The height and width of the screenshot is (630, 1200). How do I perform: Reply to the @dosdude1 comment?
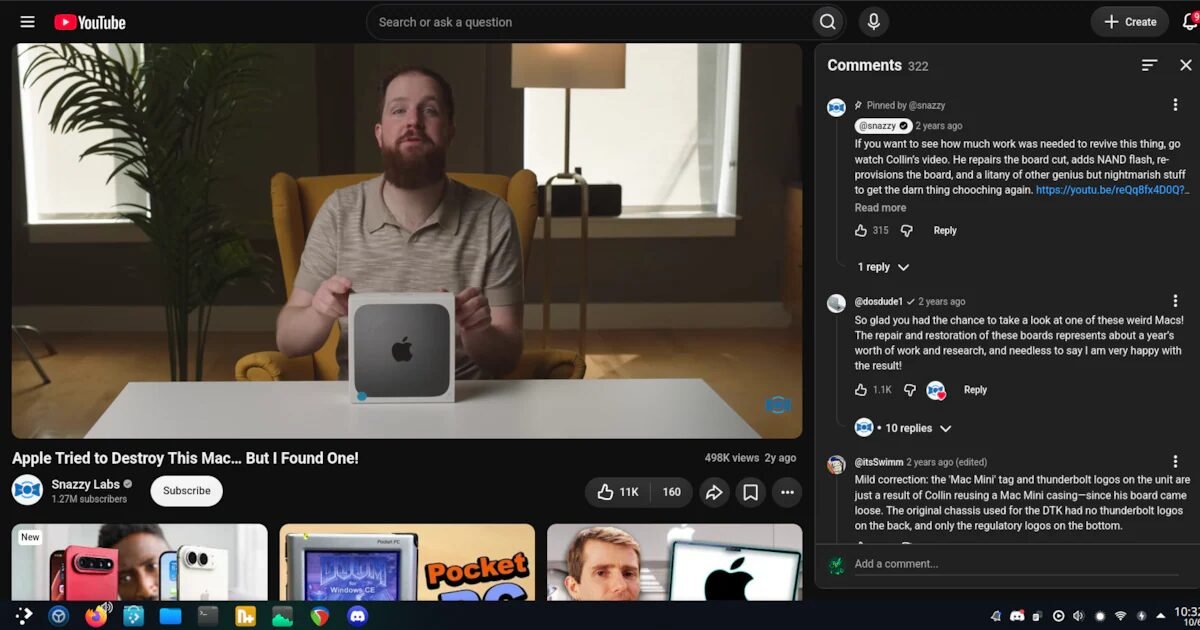tap(975, 390)
